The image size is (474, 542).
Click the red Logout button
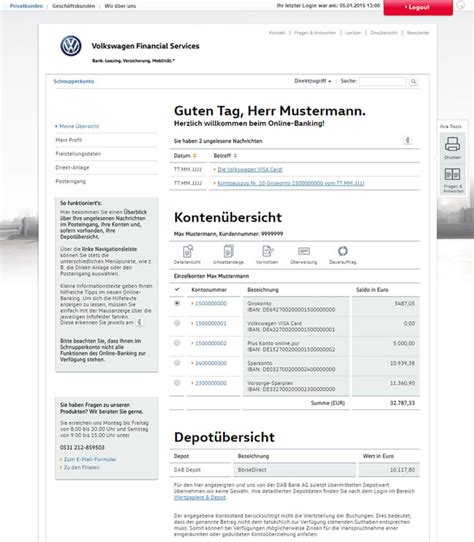tap(418, 7)
